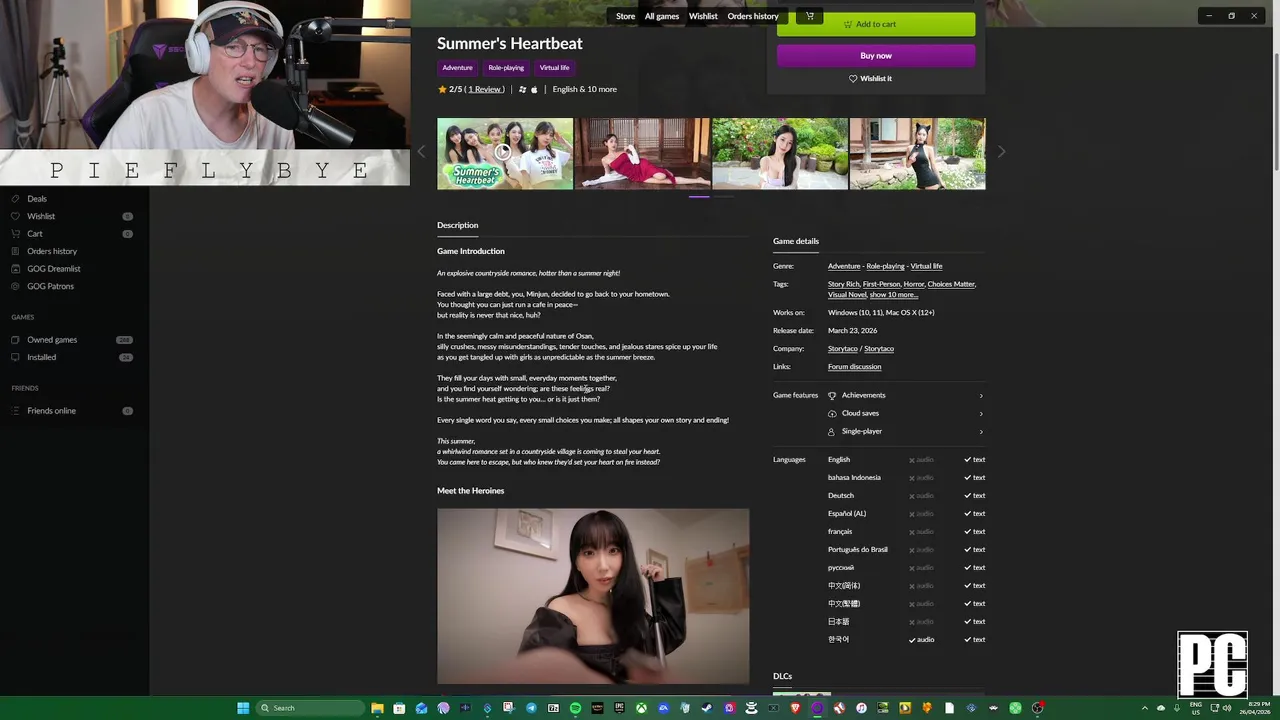Open the First-Person tag link
This screenshot has width=1280, height=720.
(x=881, y=284)
